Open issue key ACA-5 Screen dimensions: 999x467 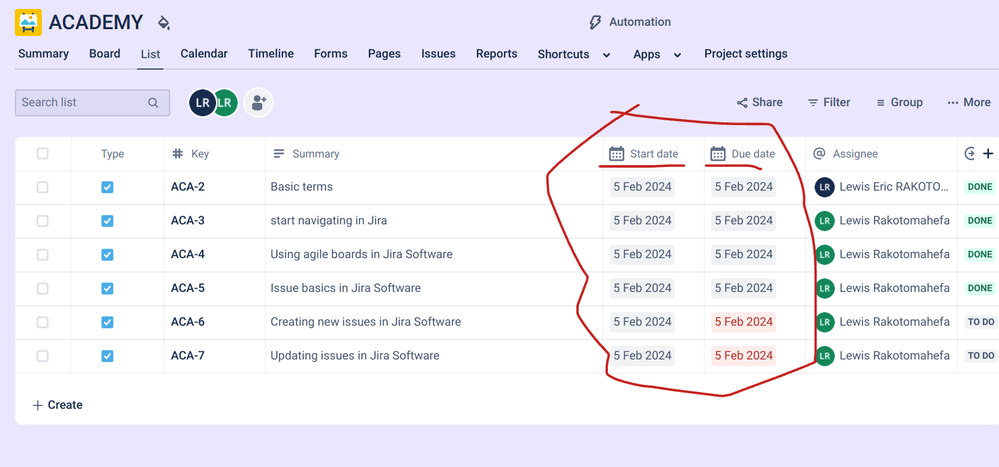(x=187, y=288)
